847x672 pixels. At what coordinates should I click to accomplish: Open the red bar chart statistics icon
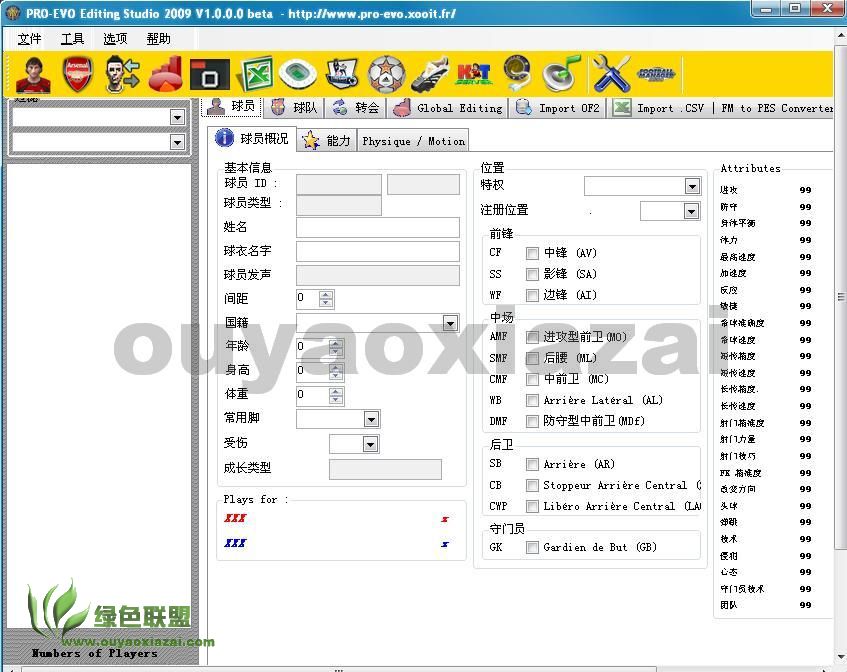pos(166,74)
